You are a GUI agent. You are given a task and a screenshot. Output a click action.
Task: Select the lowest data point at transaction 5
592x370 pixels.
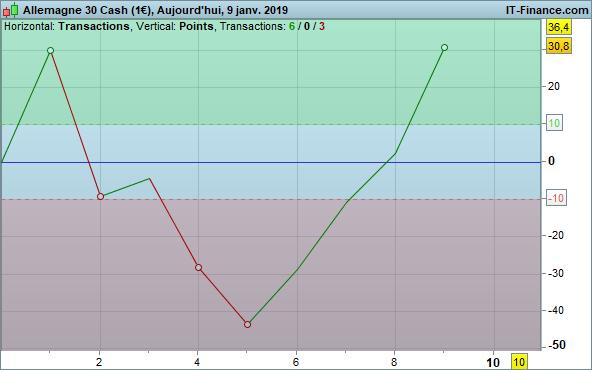coord(248,324)
